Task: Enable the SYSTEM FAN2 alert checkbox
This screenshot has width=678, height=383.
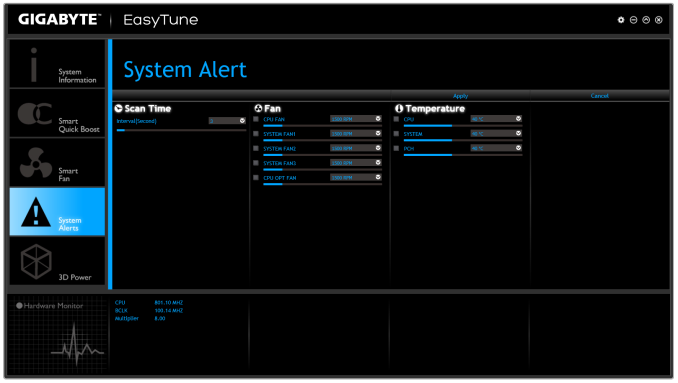Action: [256, 148]
